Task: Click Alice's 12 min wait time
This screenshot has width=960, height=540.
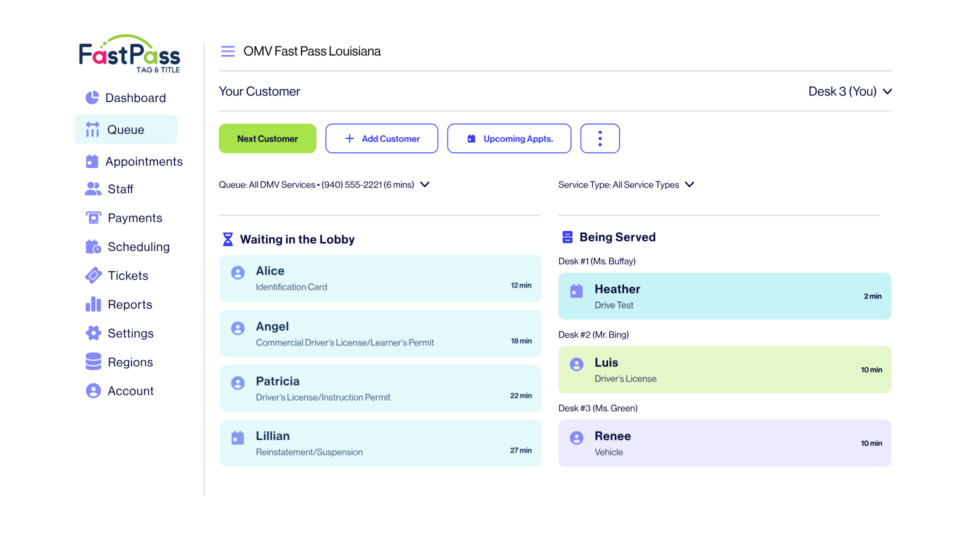Action: click(x=521, y=285)
